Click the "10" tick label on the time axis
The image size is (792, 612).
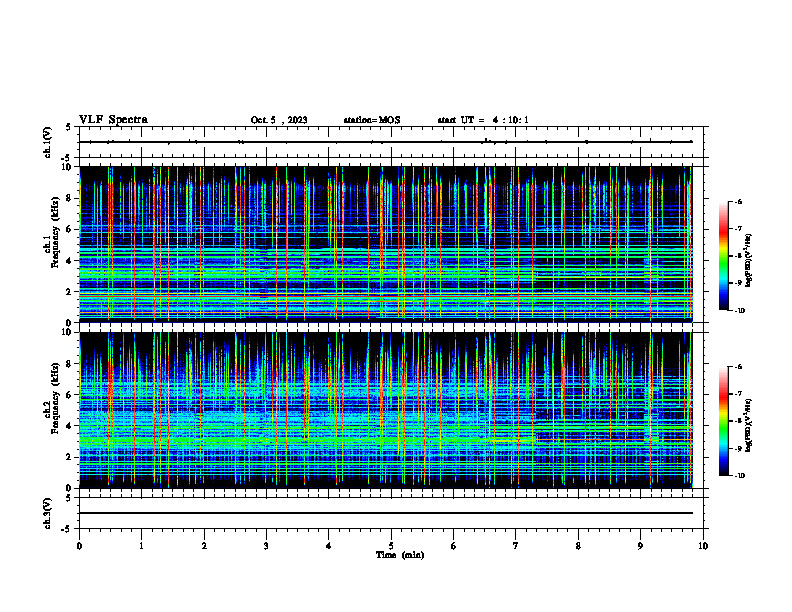tap(703, 546)
